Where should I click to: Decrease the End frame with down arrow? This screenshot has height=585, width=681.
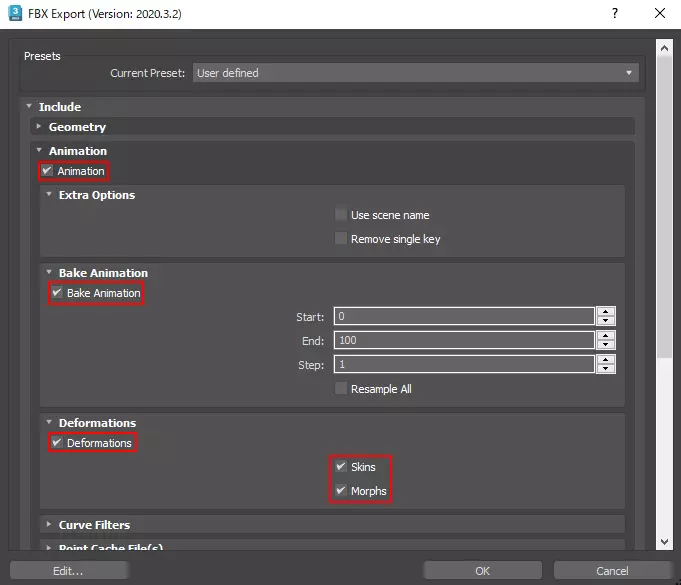tap(605, 345)
